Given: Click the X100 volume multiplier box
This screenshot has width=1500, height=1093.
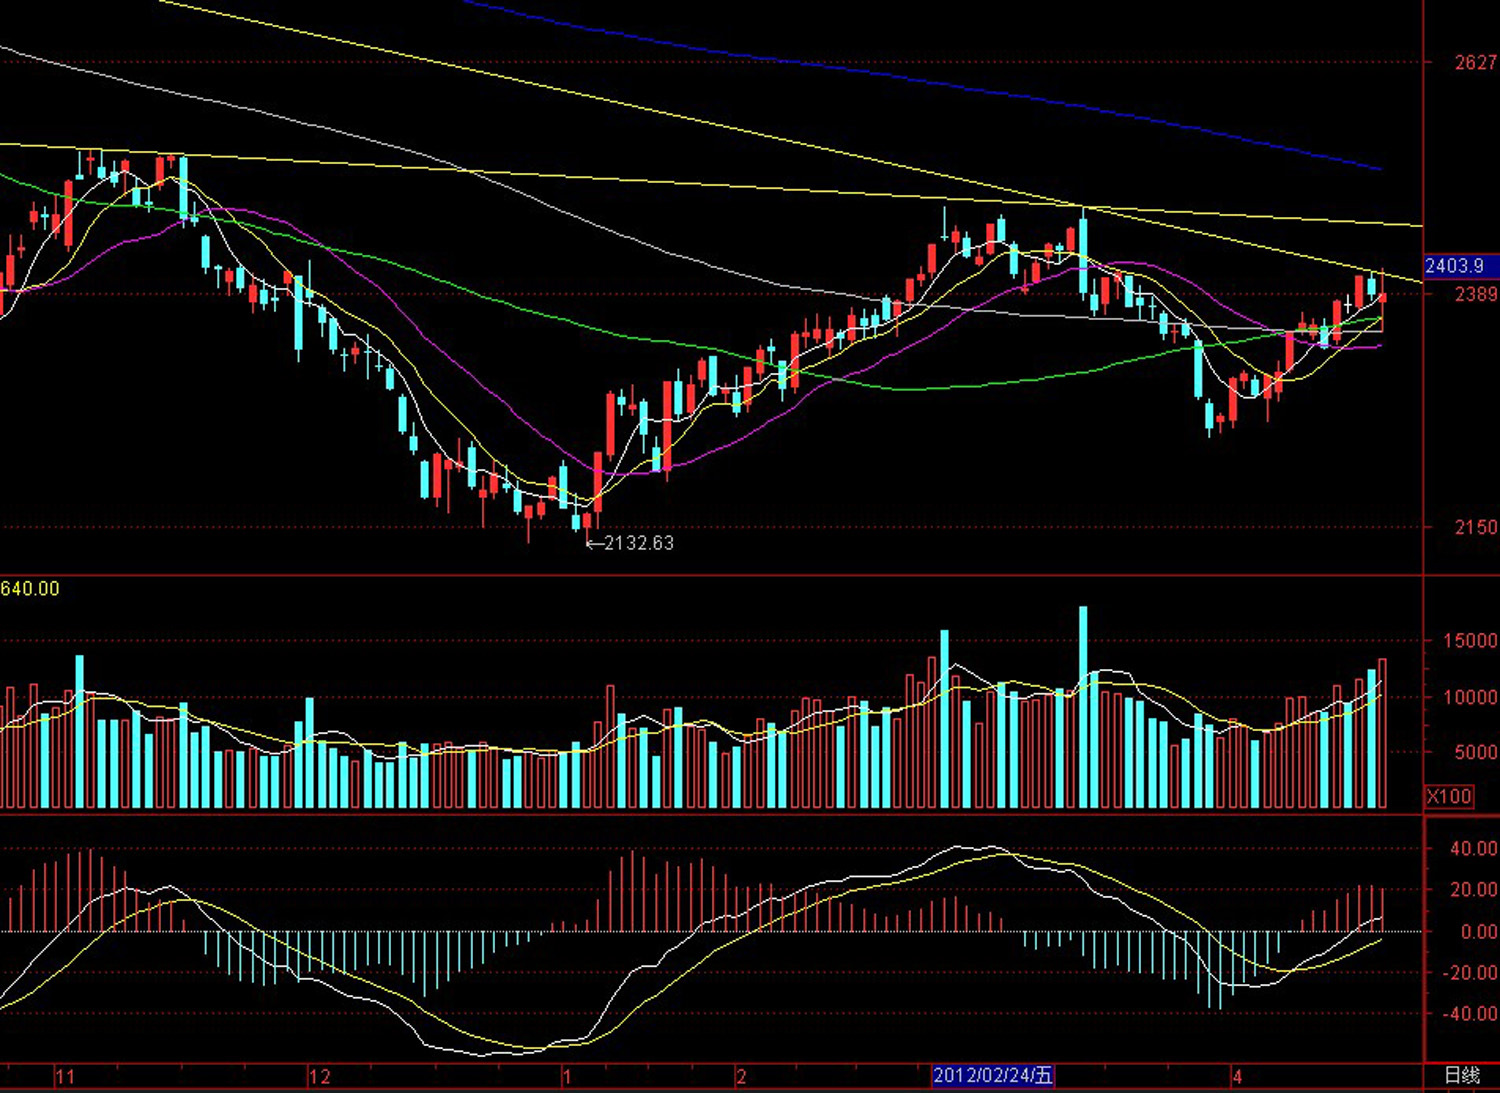Looking at the screenshot, I should tap(1449, 796).
